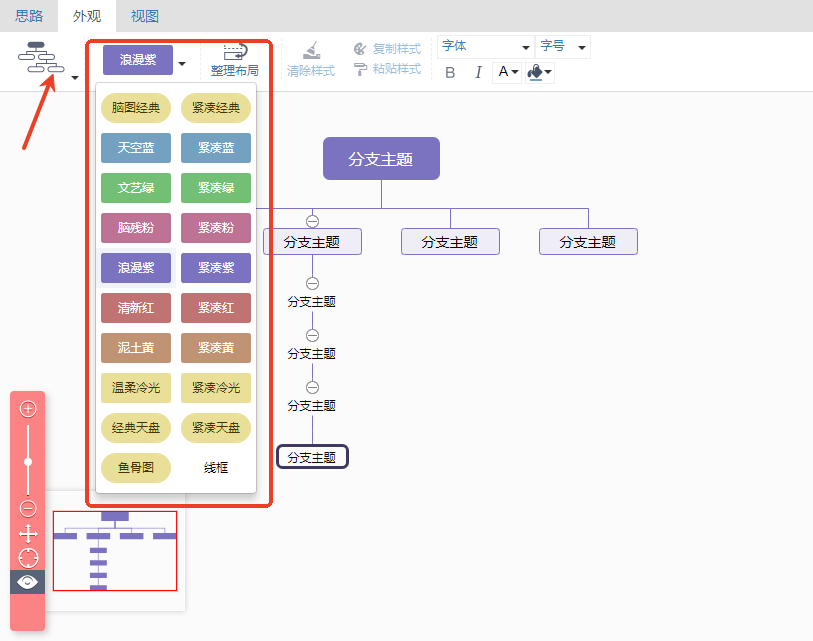Pick the 脑残粉 theme
This screenshot has height=641, width=813.
coord(136,228)
